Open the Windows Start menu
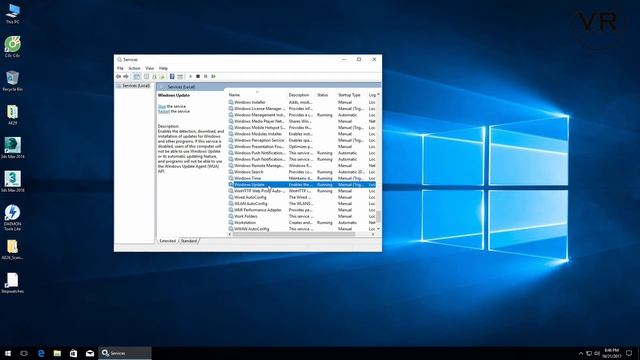The image size is (640, 360). 8,353
